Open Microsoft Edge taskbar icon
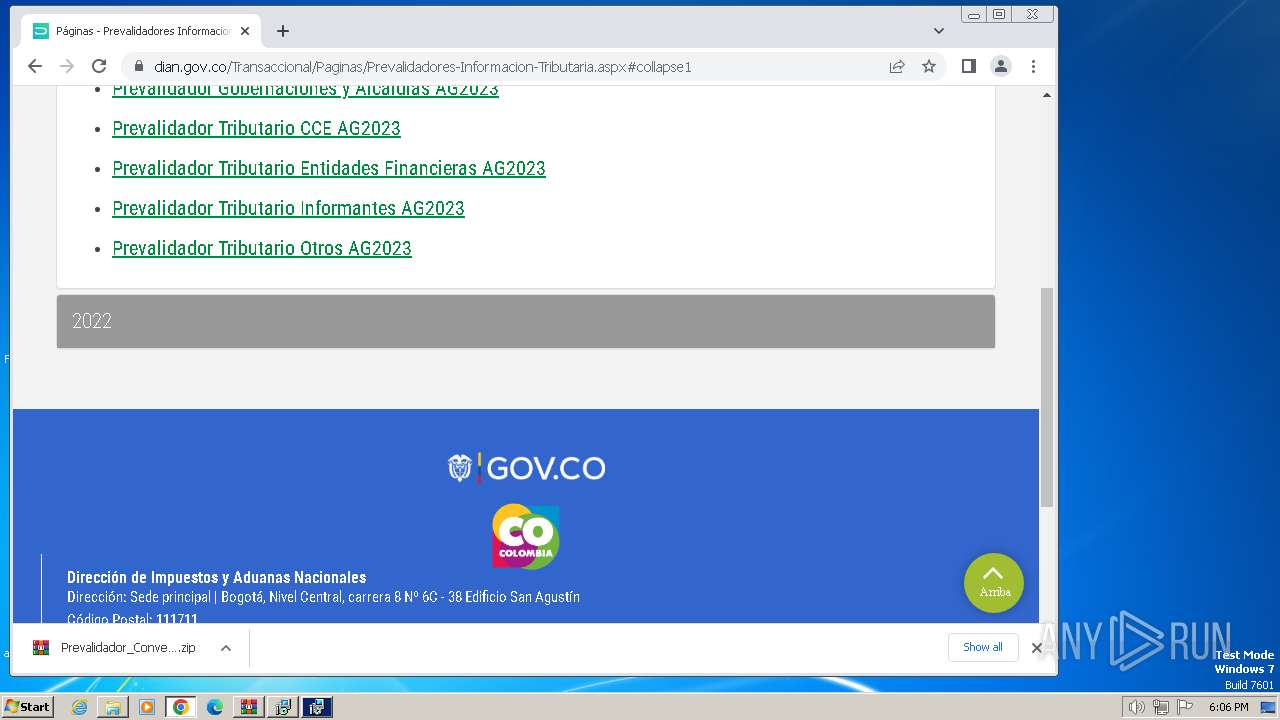The height and width of the screenshot is (720, 1280). click(x=215, y=707)
